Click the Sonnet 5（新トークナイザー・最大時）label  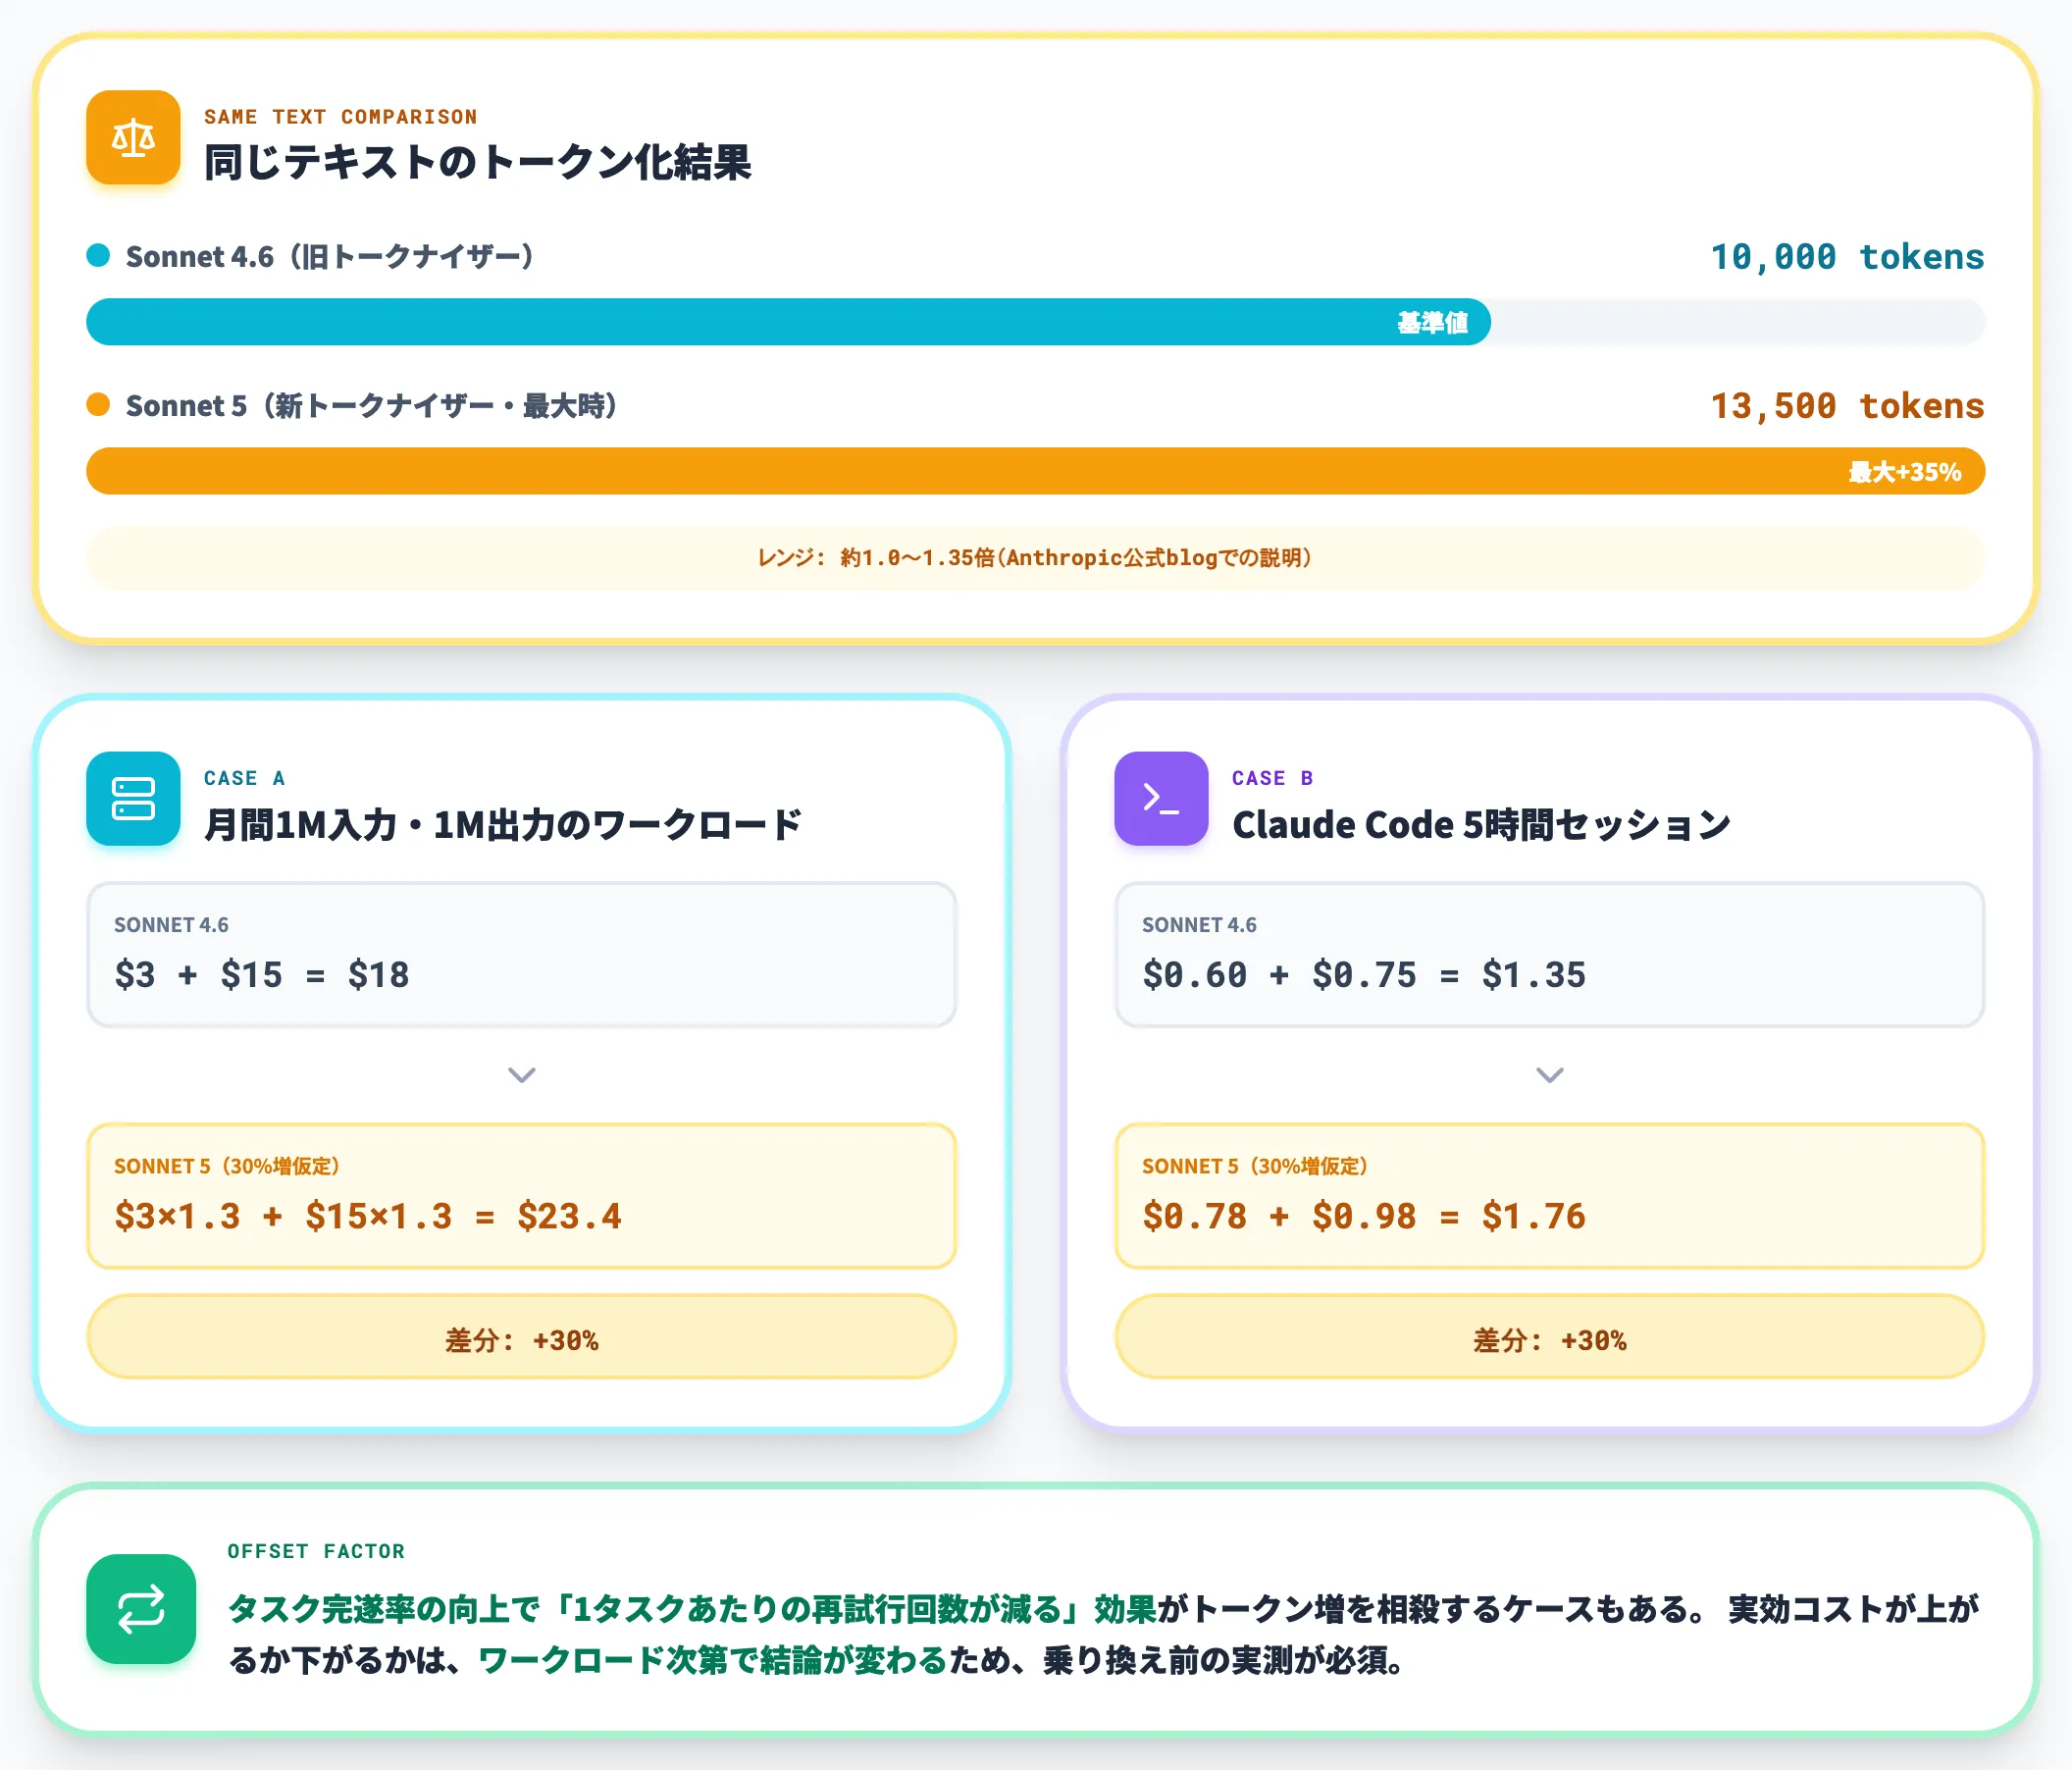(371, 406)
